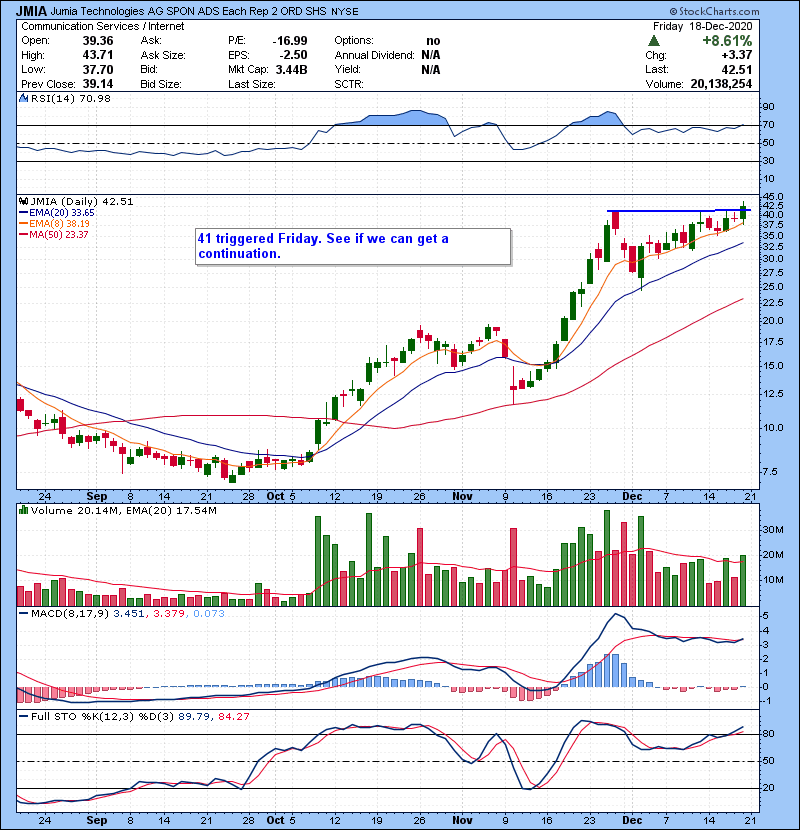The height and width of the screenshot is (830, 800).
Task: Click the blue annotation about 41 triggered Friday
Action: pos(353,246)
